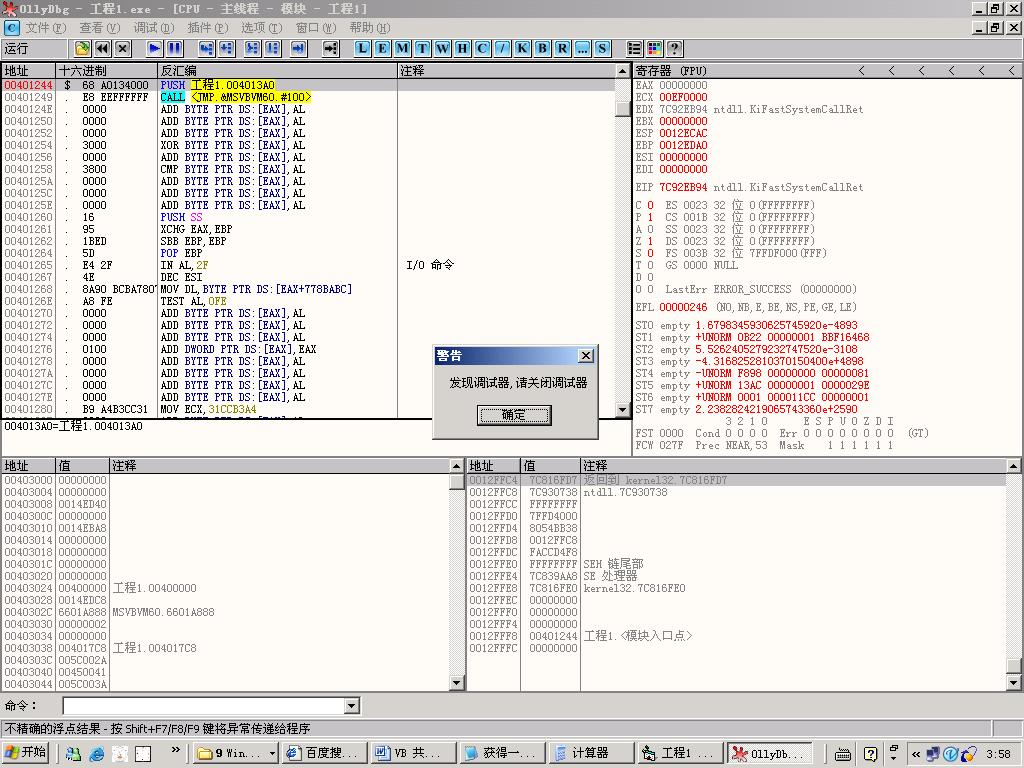Click the Trace into toolbar icon
Viewport: 1024px width, 768px height.
[252, 48]
